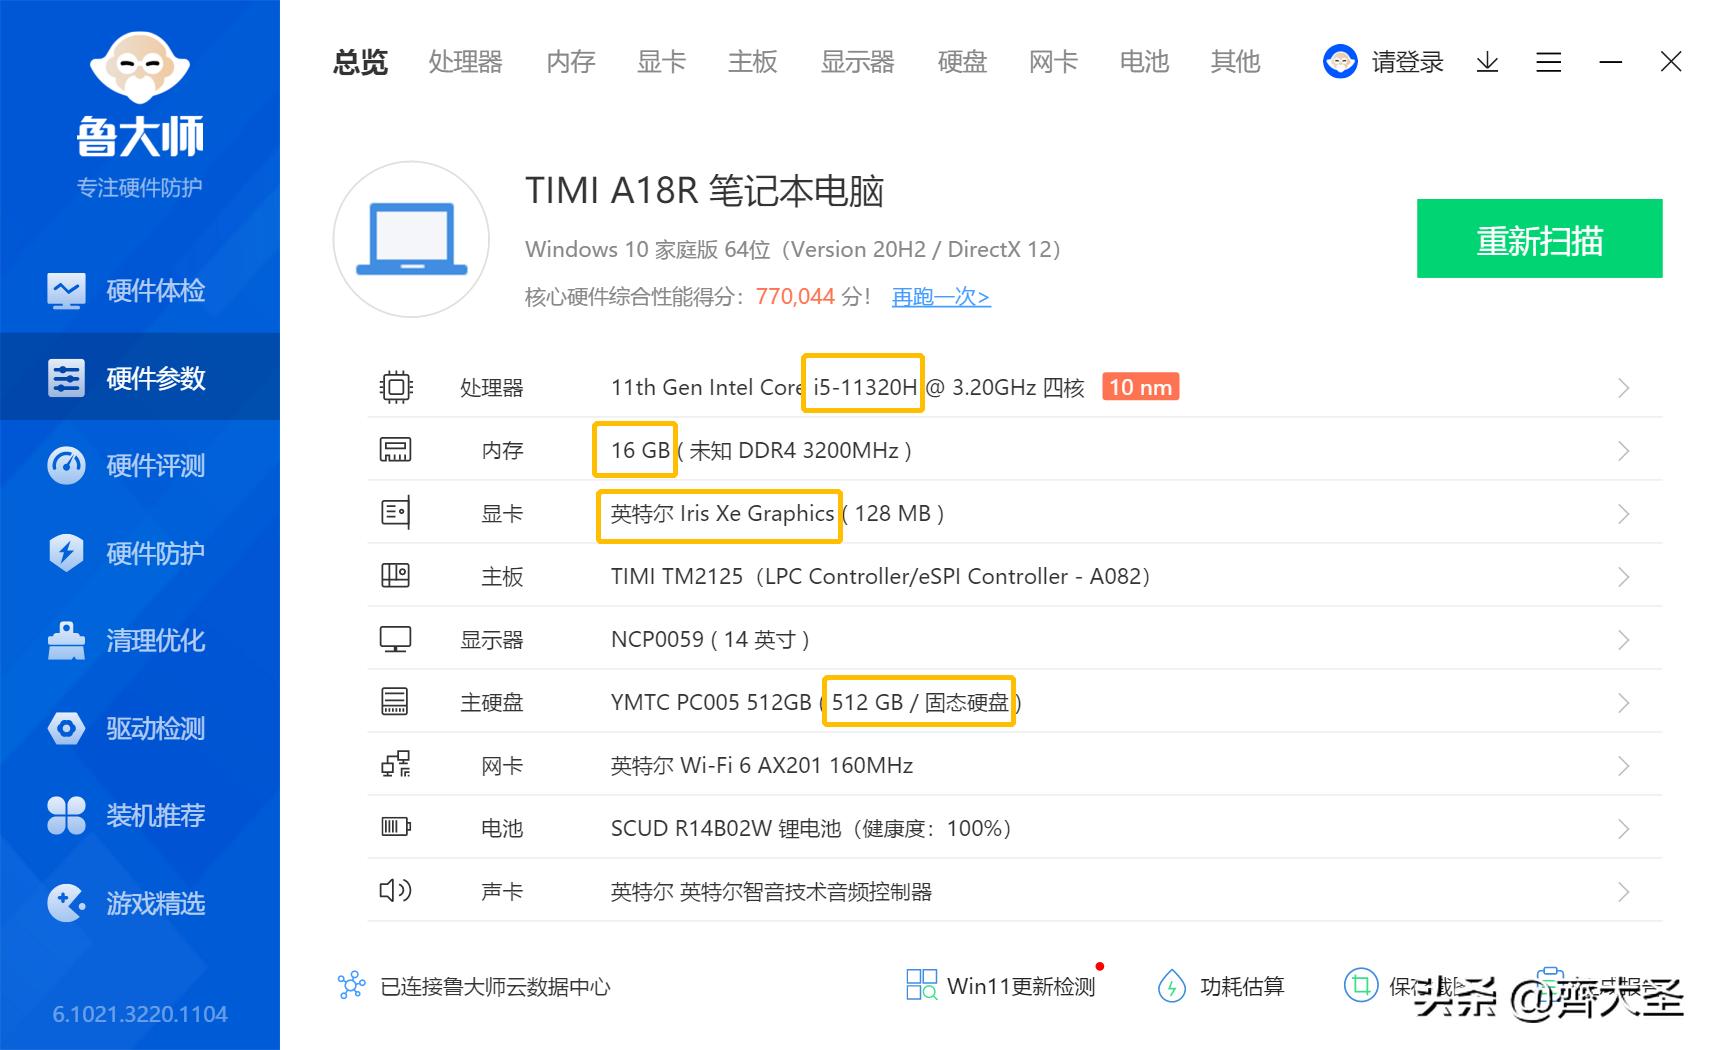Open 硬件体检 in the sidebar
Image resolution: width=1715 pixels, height=1050 pixels.
140,290
